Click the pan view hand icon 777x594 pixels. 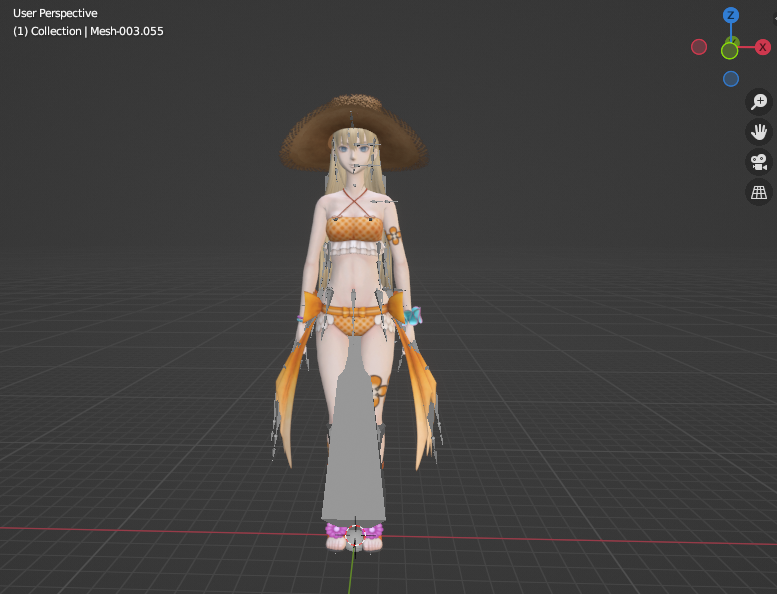coord(759,132)
